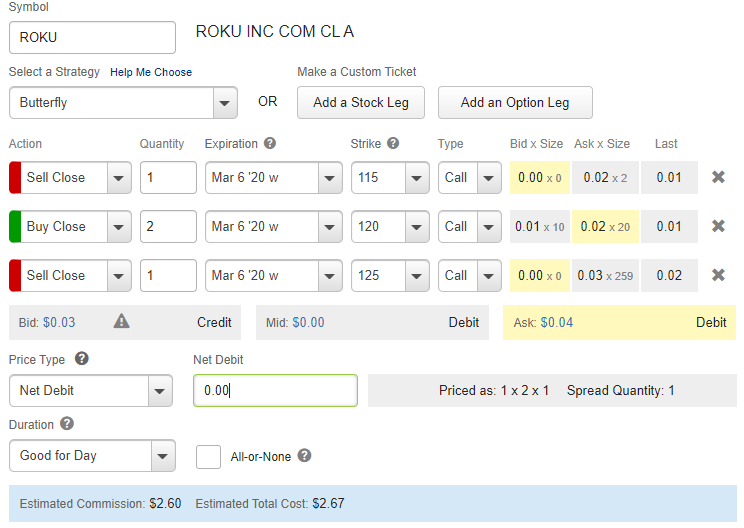744x528 pixels.
Task: Remove the 125 strike call leg
Action: click(x=718, y=275)
